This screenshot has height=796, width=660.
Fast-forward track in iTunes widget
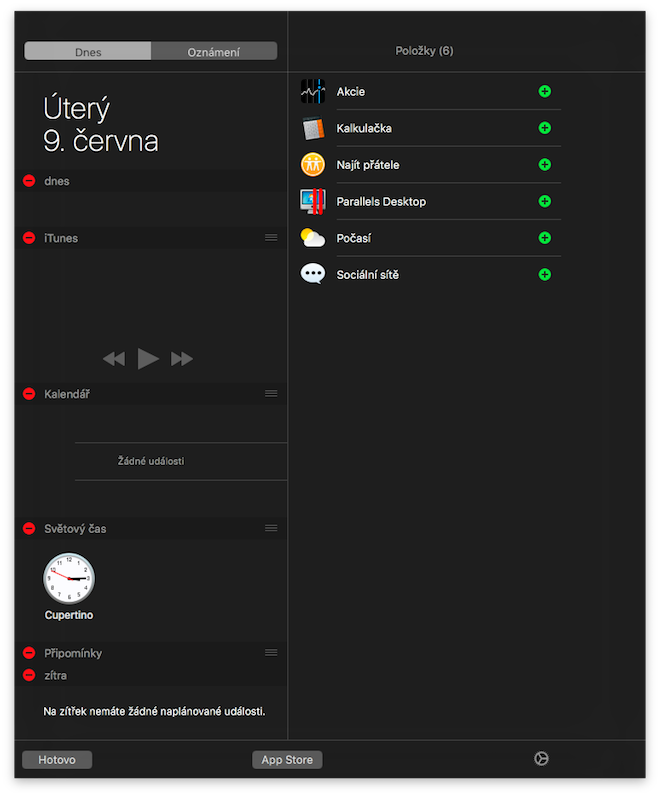tap(182, 359)
